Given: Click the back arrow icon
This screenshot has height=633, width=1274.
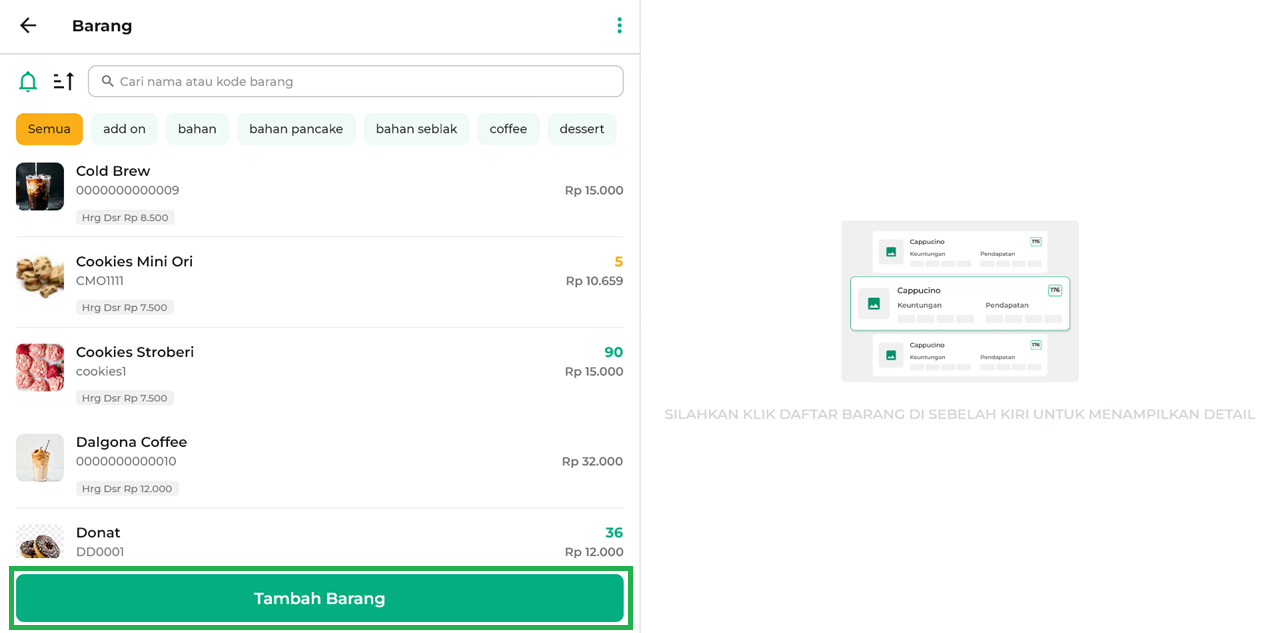Looking at the screenshot, I should pos(28,26).
